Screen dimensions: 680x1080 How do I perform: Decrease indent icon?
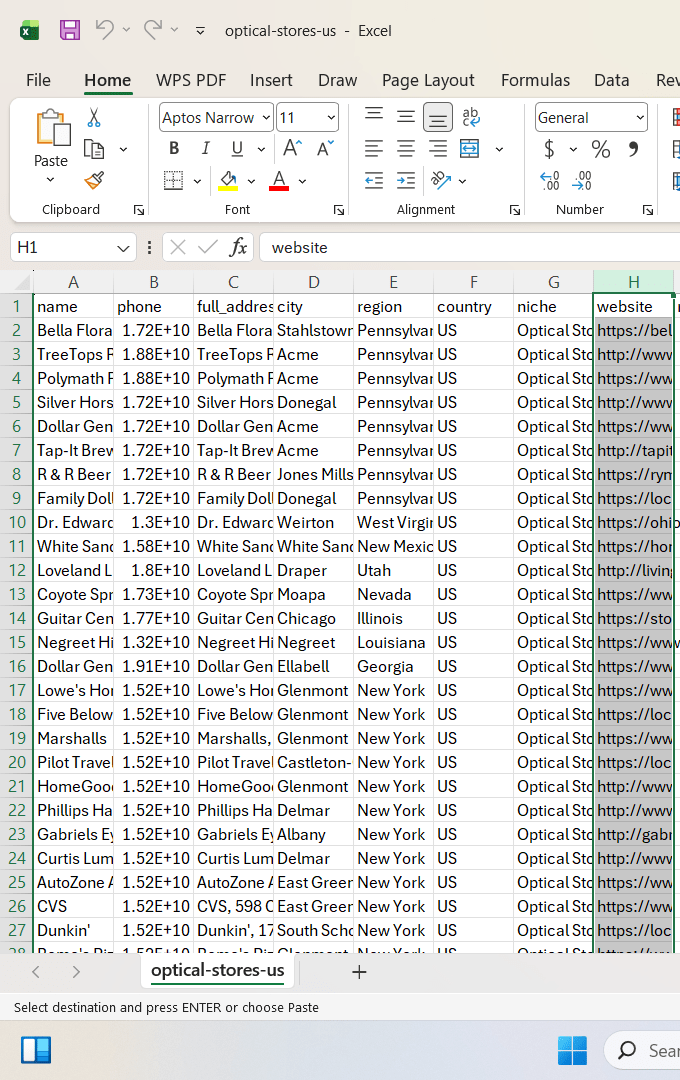point(373,180)
